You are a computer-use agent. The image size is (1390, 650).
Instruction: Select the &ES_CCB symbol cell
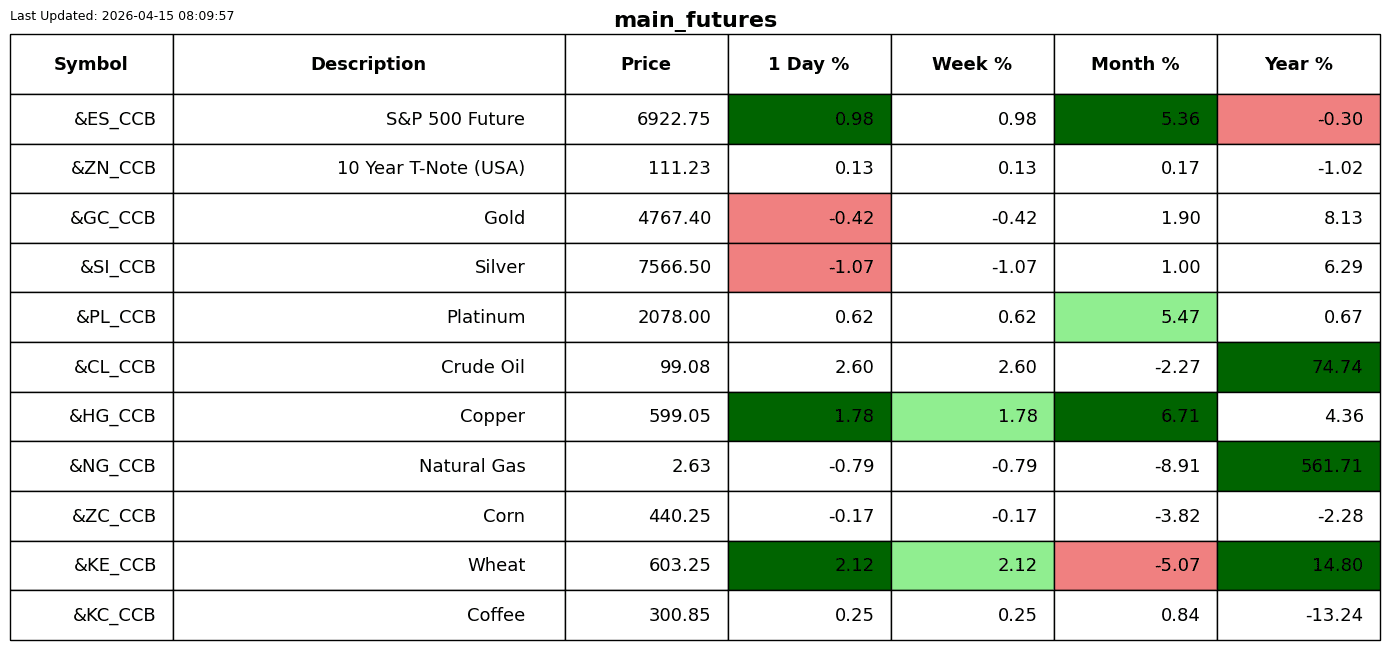coord(91,119)
